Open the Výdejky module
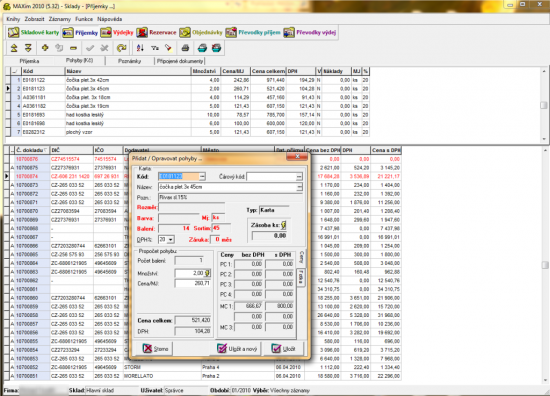The image size is (550, 396). (x=117, y=33)
